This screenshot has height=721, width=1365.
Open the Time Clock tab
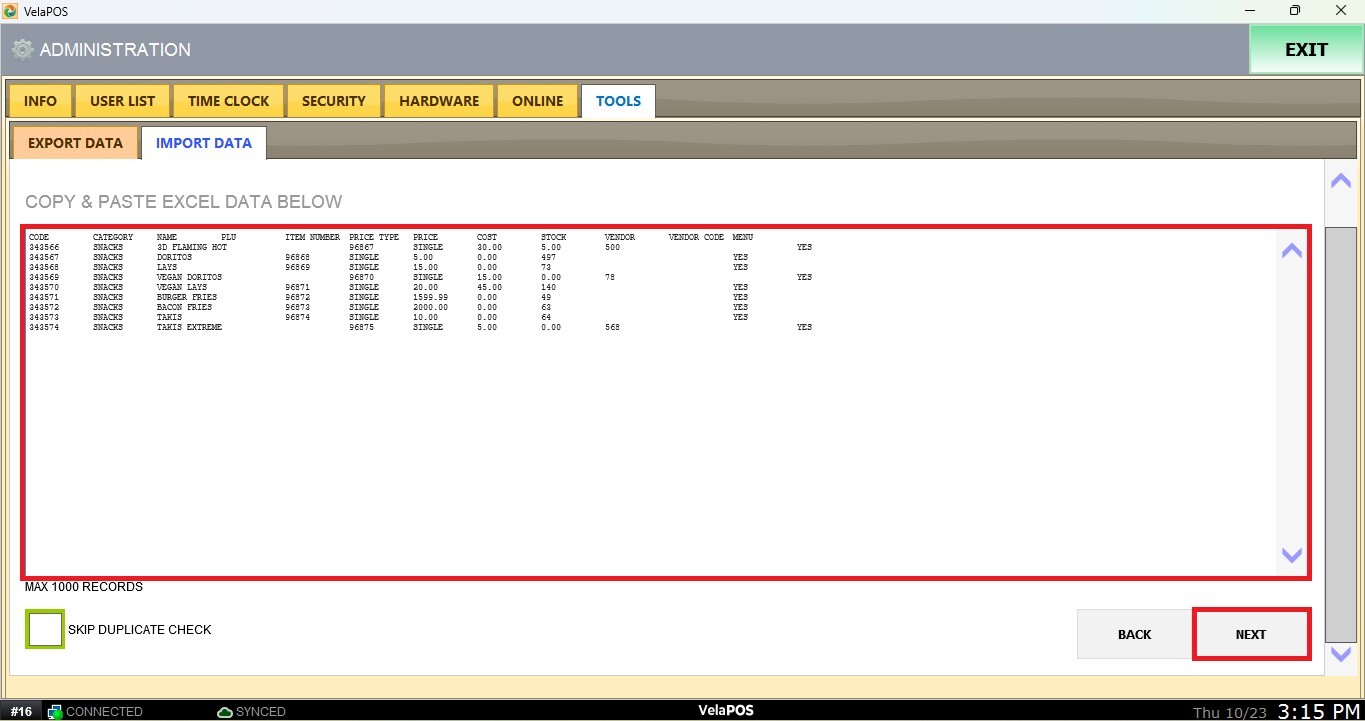click(228, 101)
